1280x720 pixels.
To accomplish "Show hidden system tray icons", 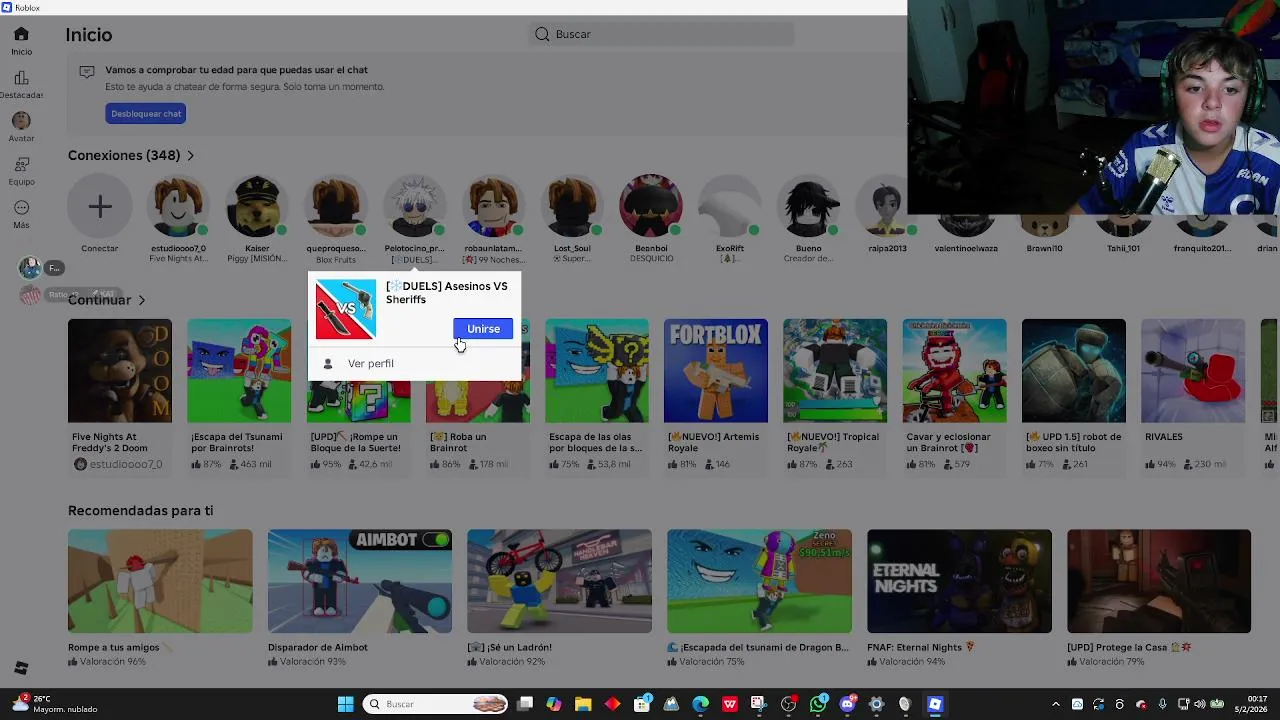I will pos(1055,704).
